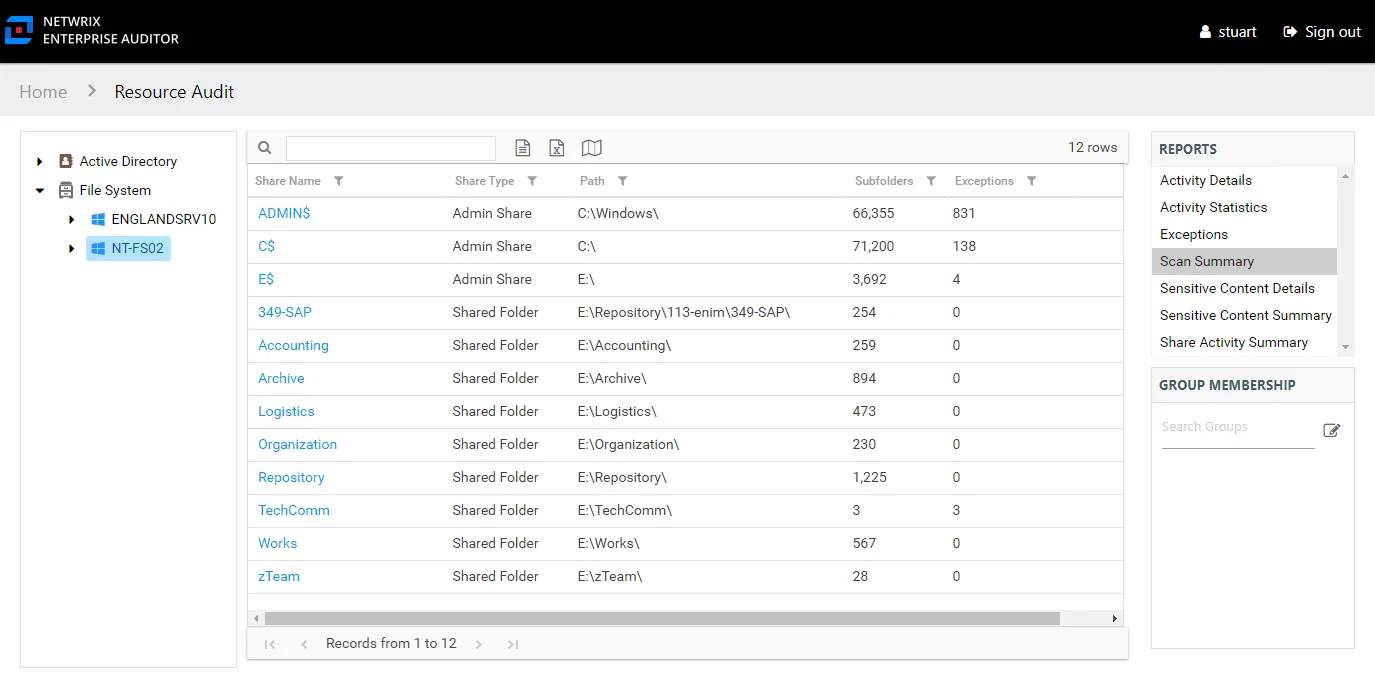The height and width of the screenshot is (673, 1375).
Task: Select ENGLANDSRV10 in the tree
Action: click(164, 219)
